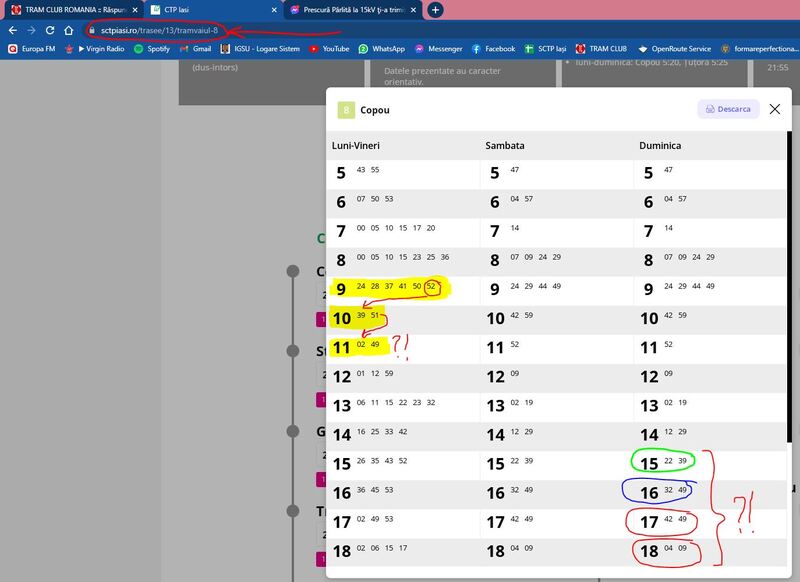Click the Descarca download button

coord(728,109)
